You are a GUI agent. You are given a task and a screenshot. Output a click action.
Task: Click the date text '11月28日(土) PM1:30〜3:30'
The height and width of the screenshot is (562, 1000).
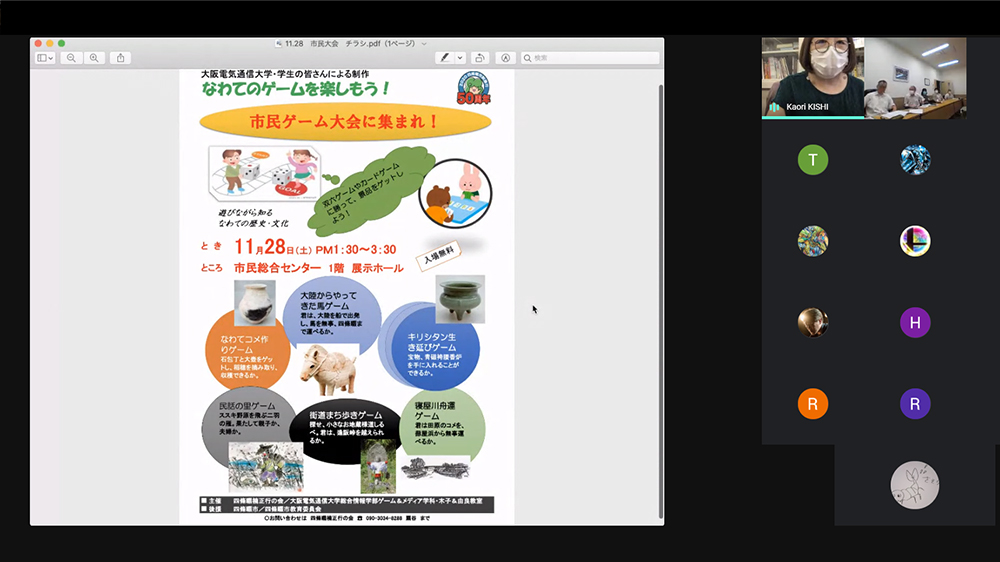(x=315, y=247)
